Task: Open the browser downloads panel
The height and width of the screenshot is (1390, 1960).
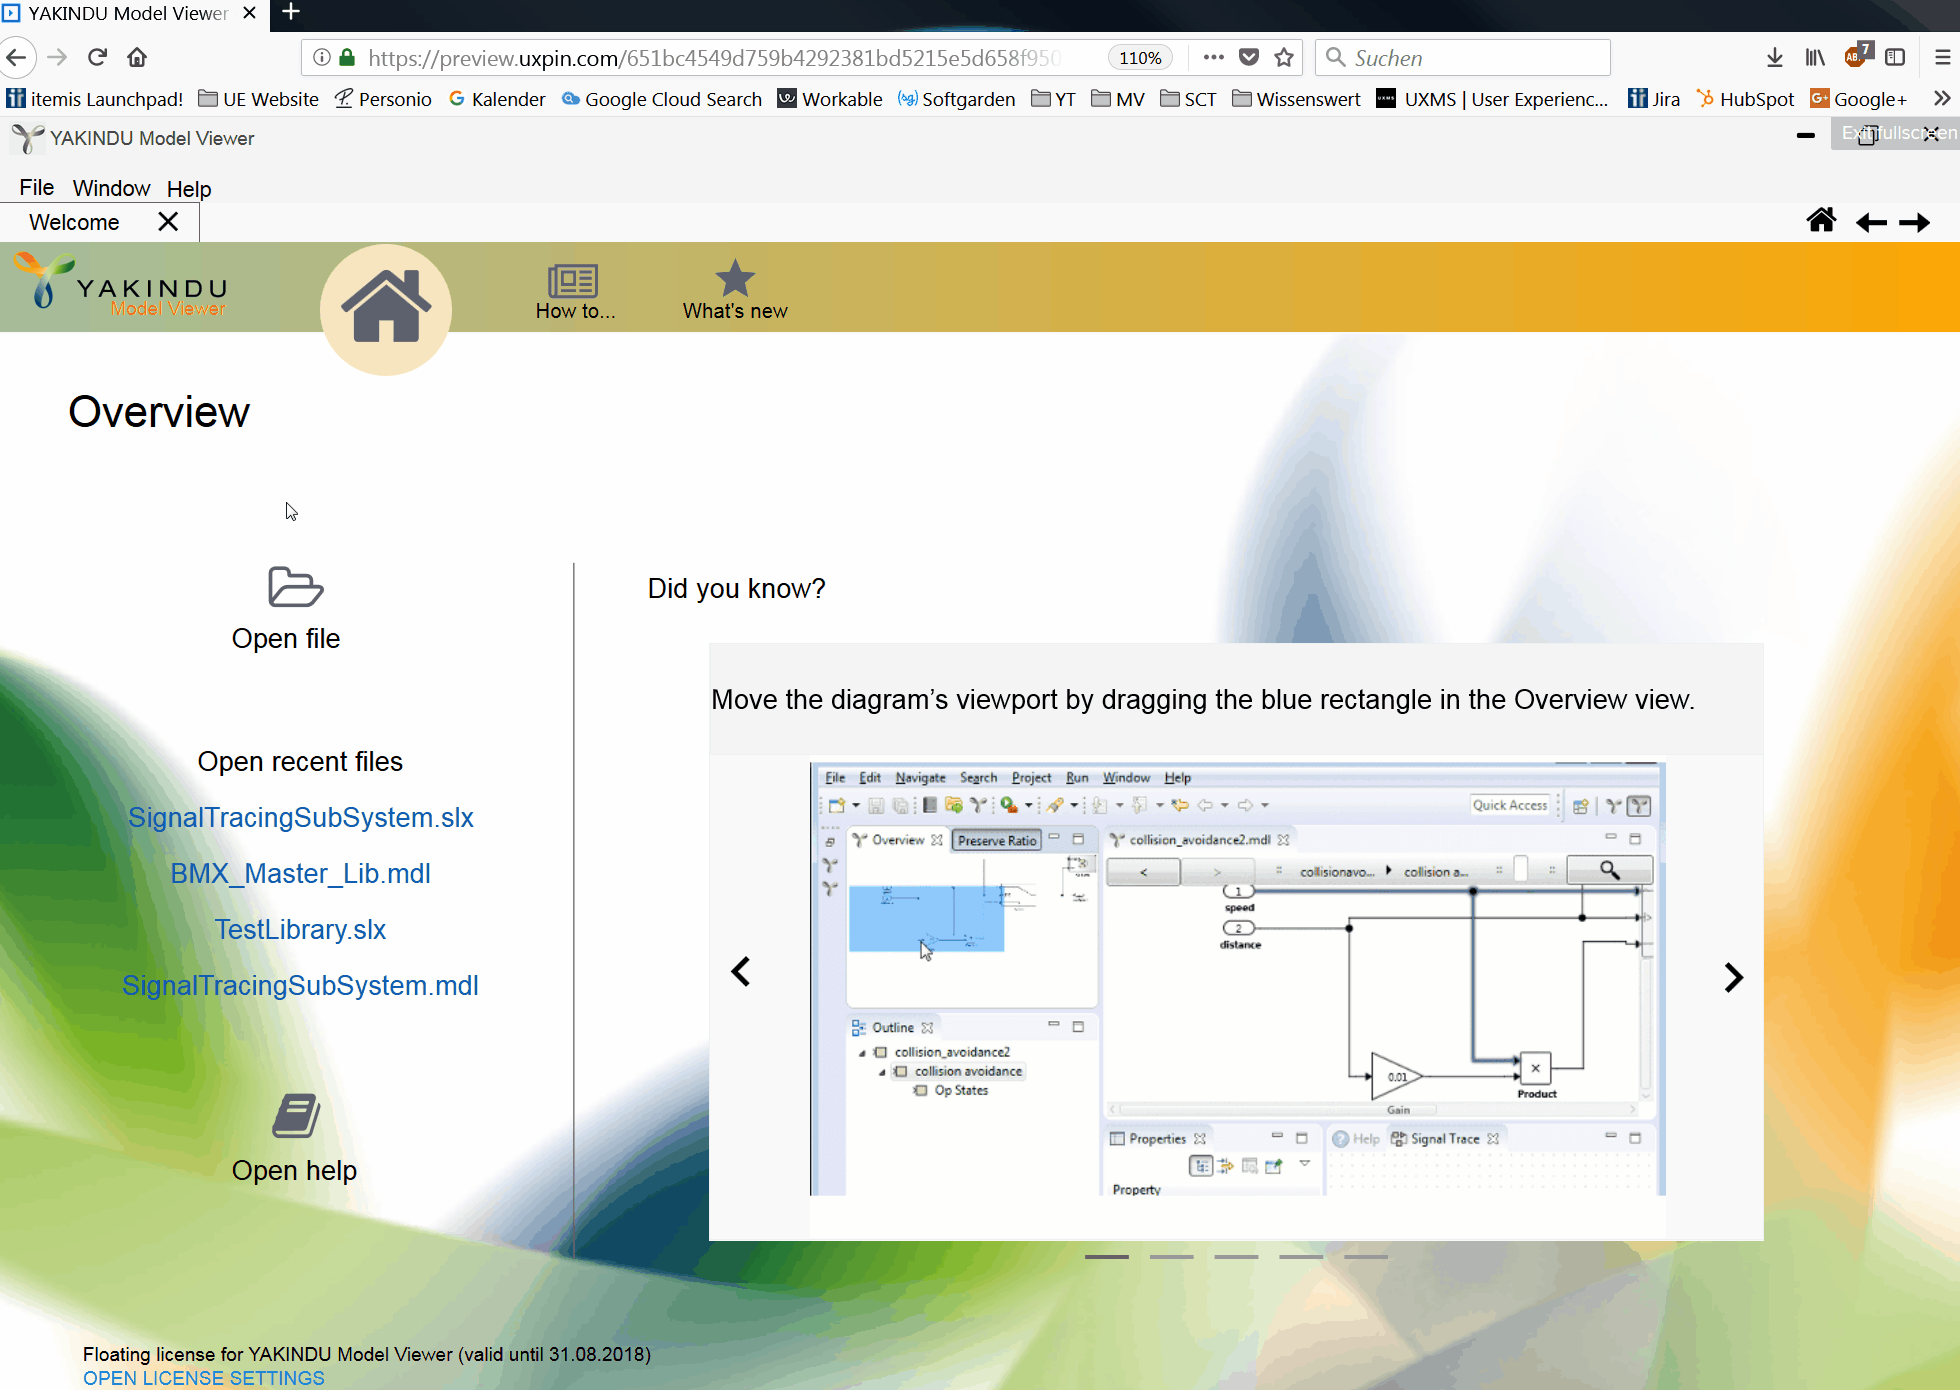Action: point(1775,58)
